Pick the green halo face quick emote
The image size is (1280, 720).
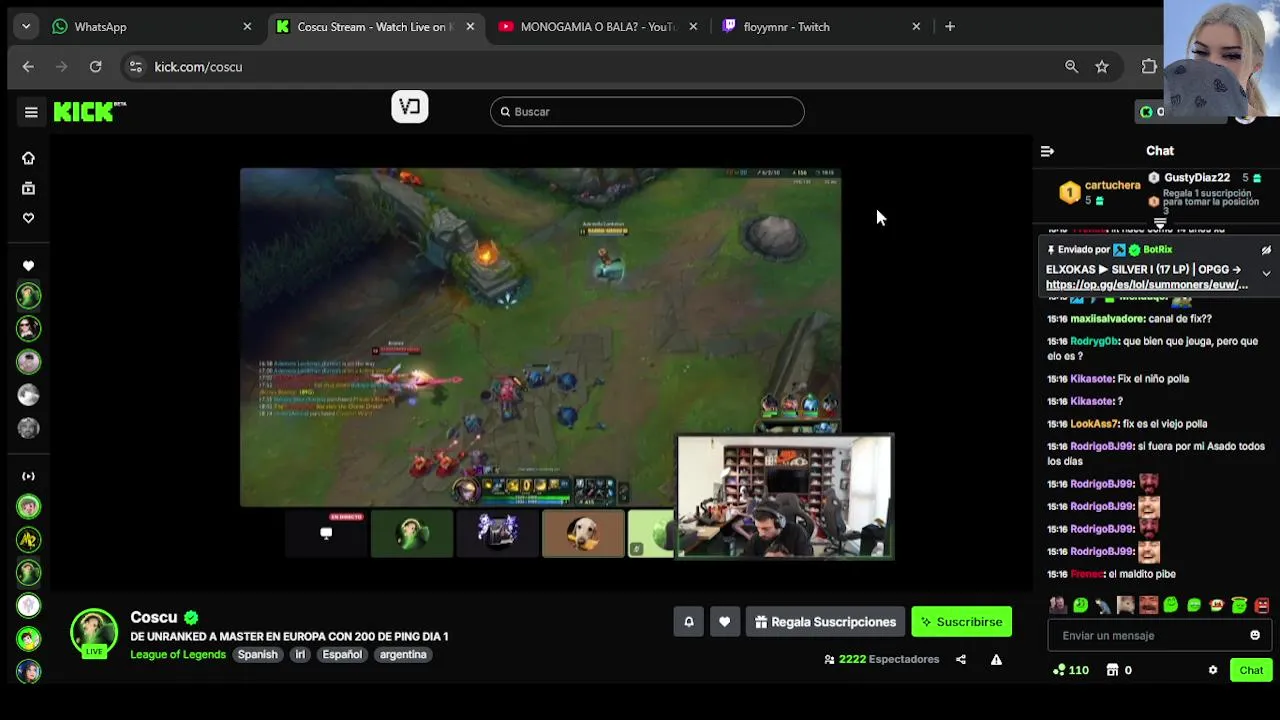point(1239,605)
